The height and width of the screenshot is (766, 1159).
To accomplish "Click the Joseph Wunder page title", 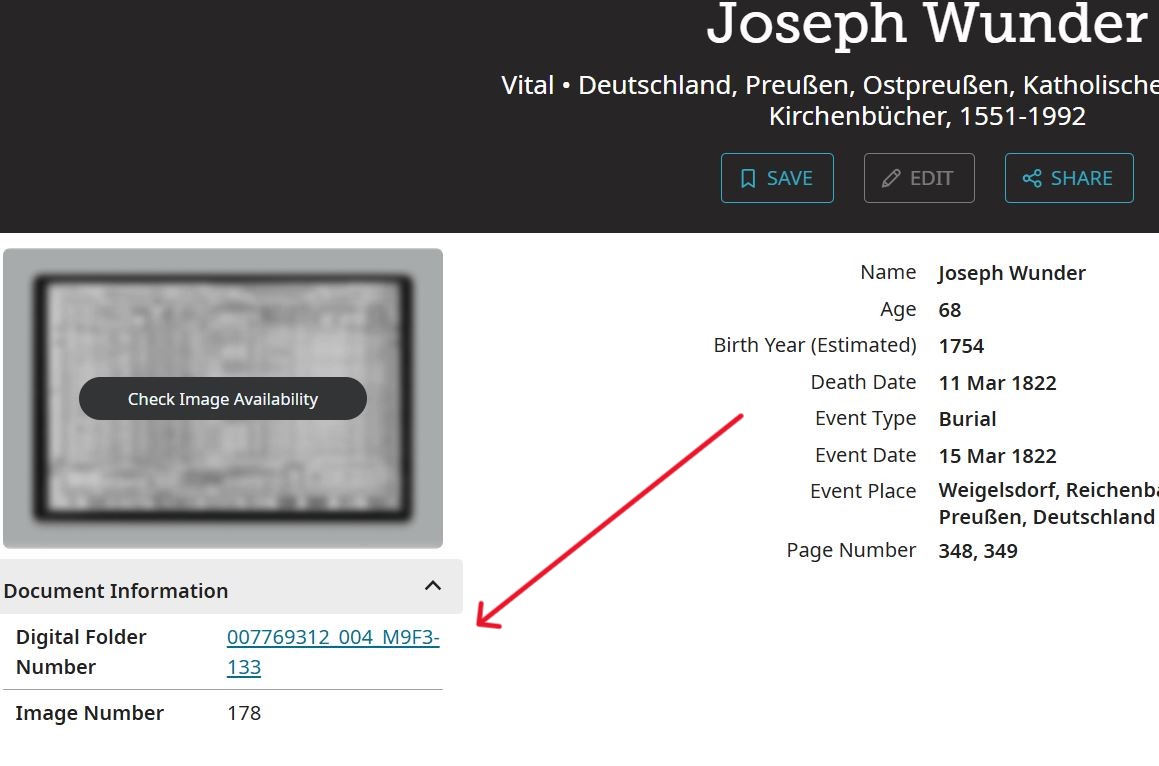I will (x=928, y=24).
